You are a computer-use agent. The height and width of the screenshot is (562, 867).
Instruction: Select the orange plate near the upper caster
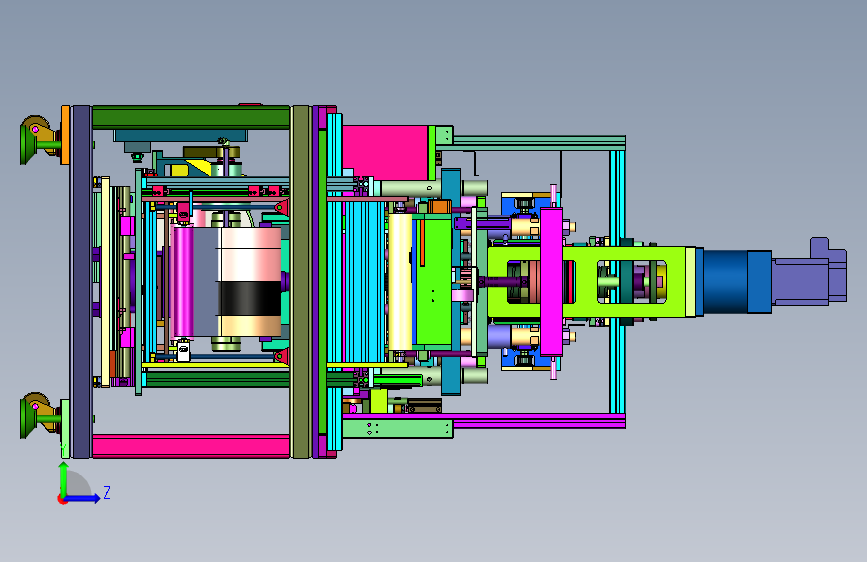65,135
